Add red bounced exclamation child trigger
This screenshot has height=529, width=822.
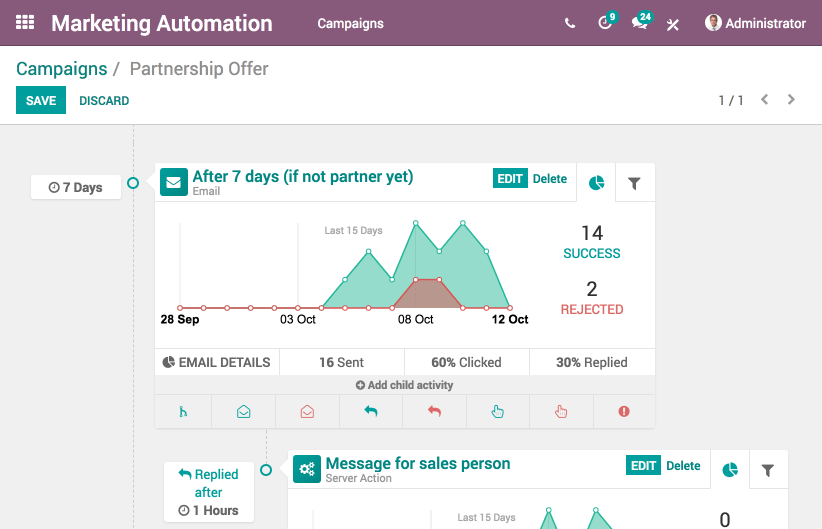[x=624, y=412]
